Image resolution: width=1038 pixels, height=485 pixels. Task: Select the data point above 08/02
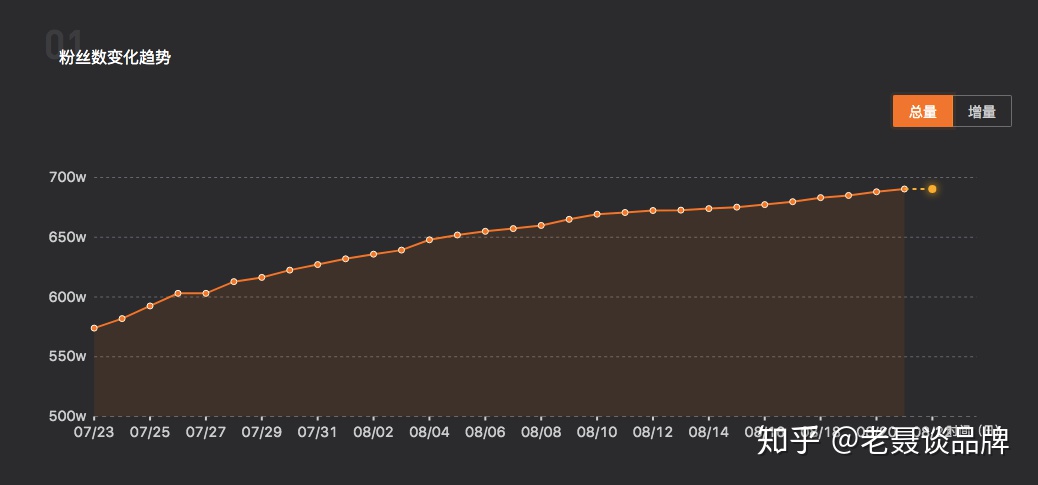(x=373, y=254)
